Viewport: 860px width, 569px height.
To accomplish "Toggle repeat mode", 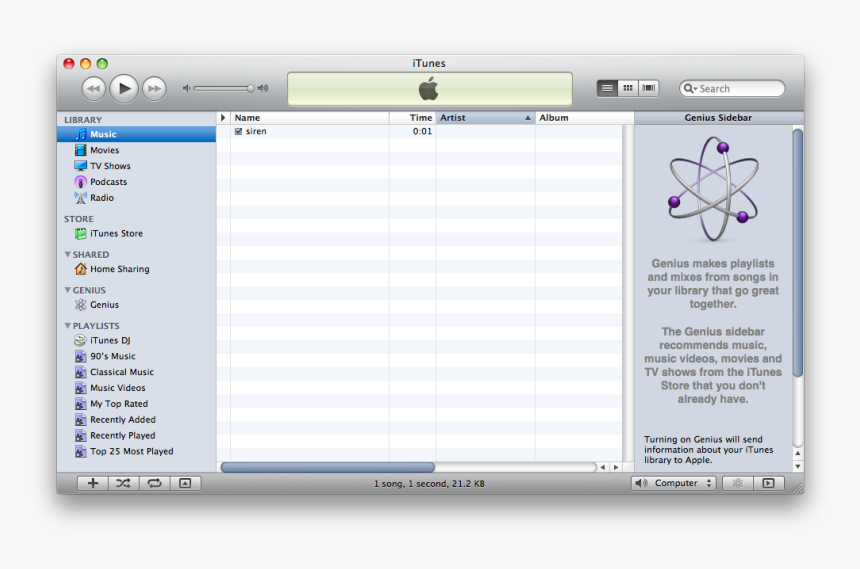I will tap(154, 483).
